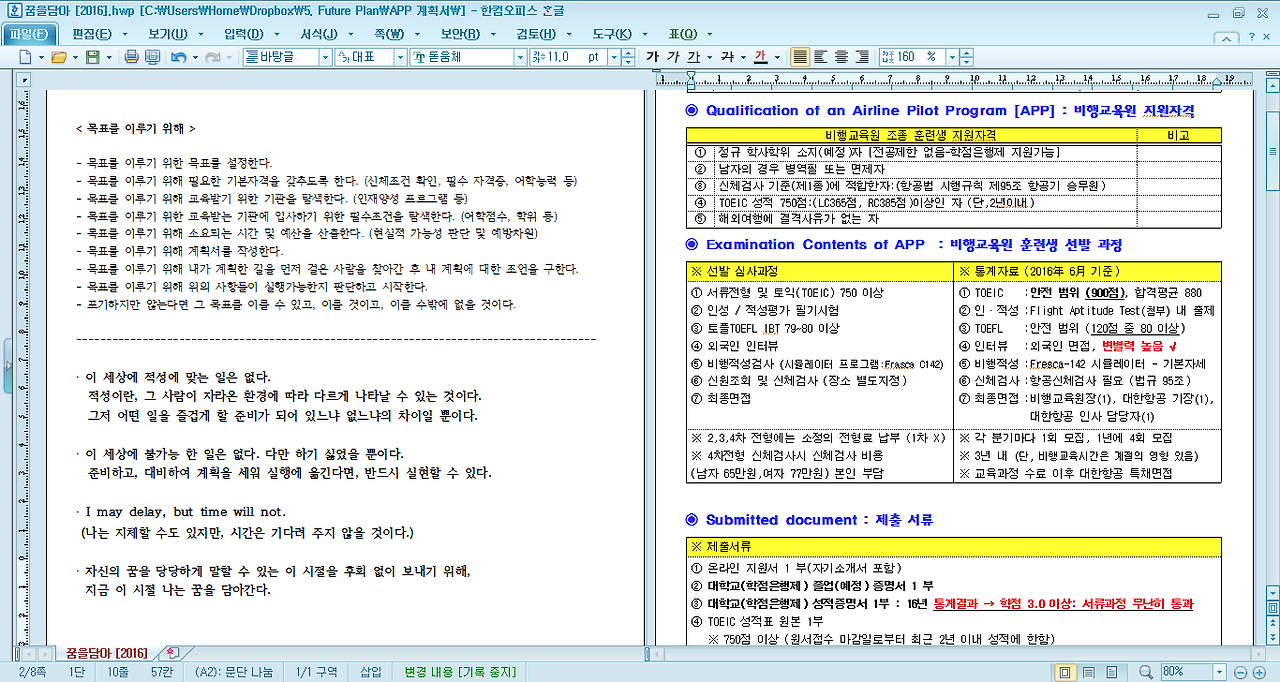Open the 대표 language dropdown
The height and width of the screenshot is (682, 1280).
(x=398, y=58)
